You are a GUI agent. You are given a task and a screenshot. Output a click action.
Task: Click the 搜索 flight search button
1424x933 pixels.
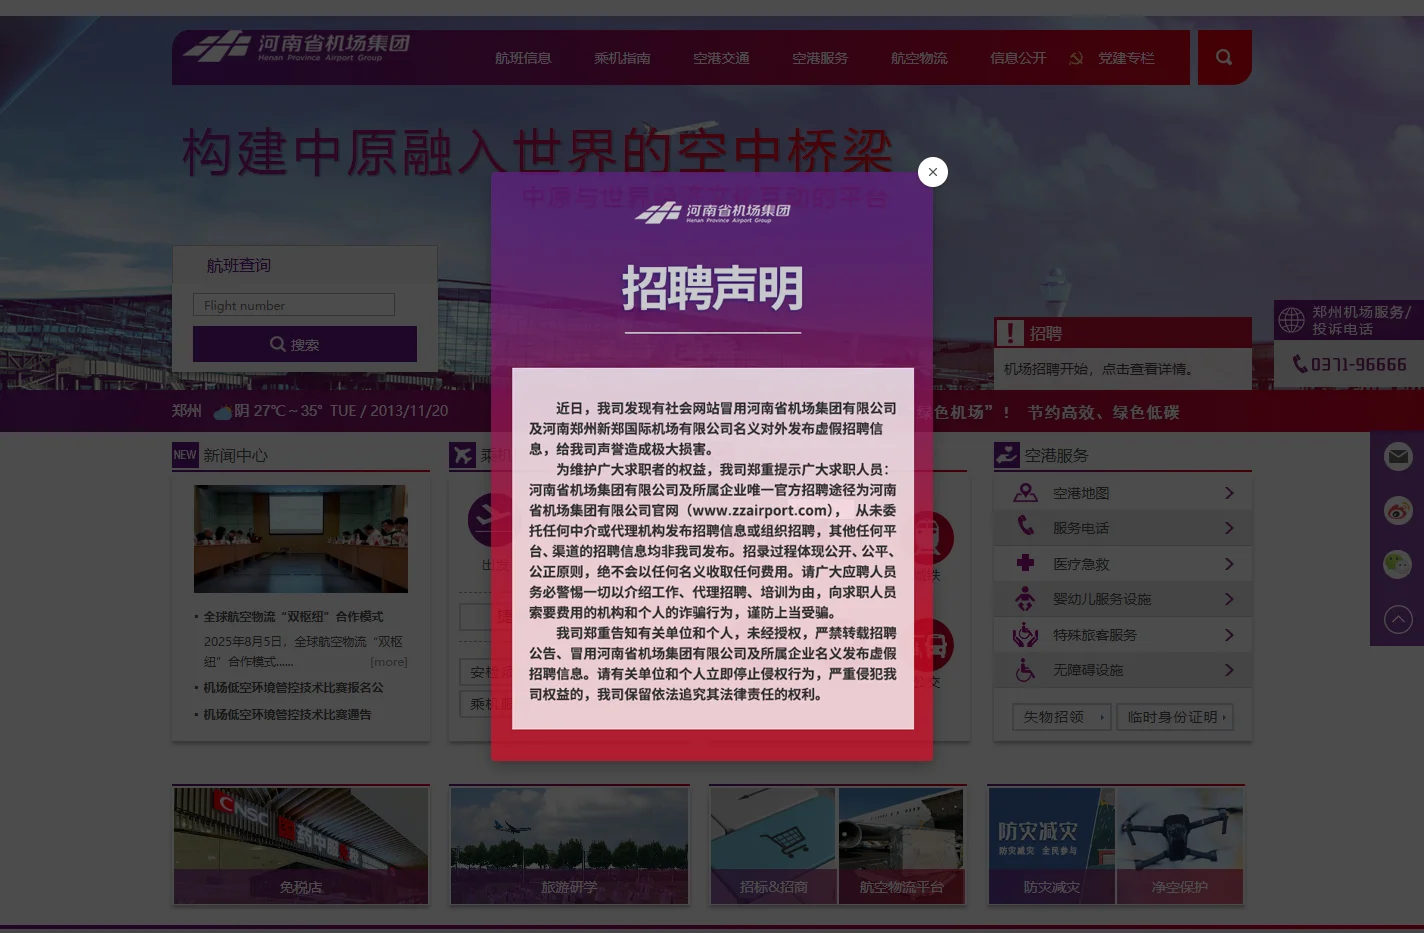(305, 344)
